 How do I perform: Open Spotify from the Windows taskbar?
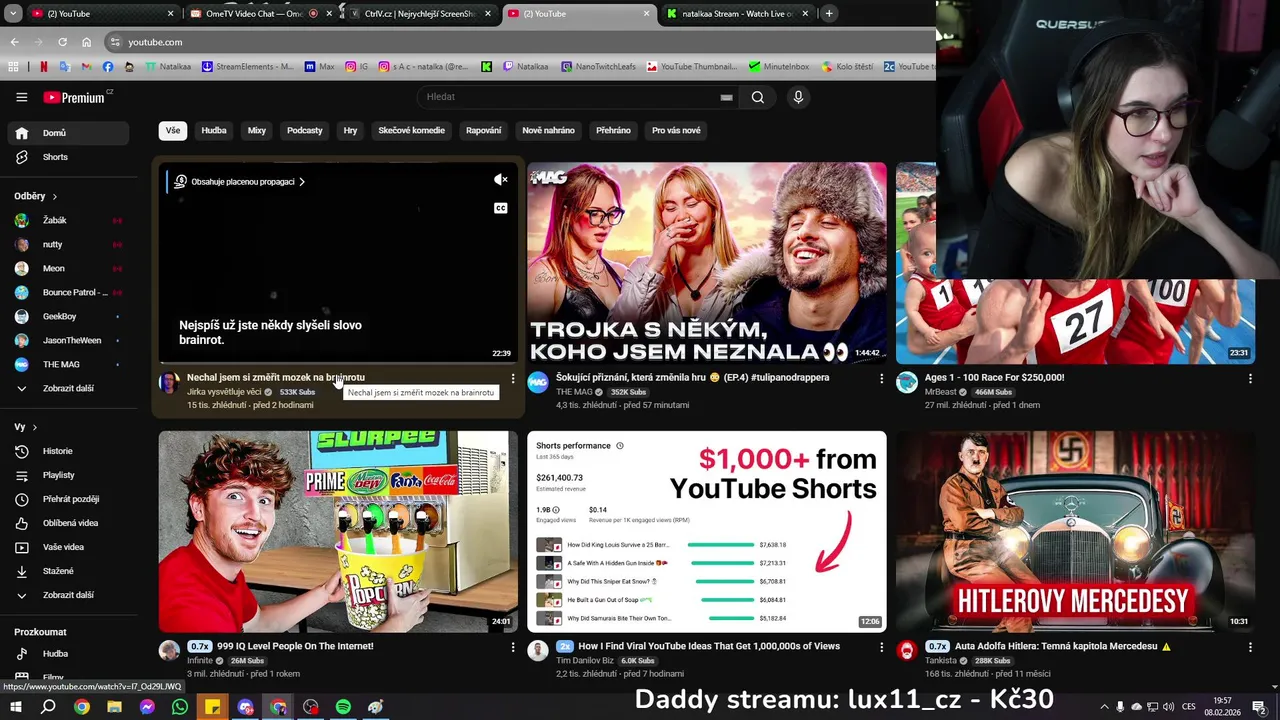[343, 707]
